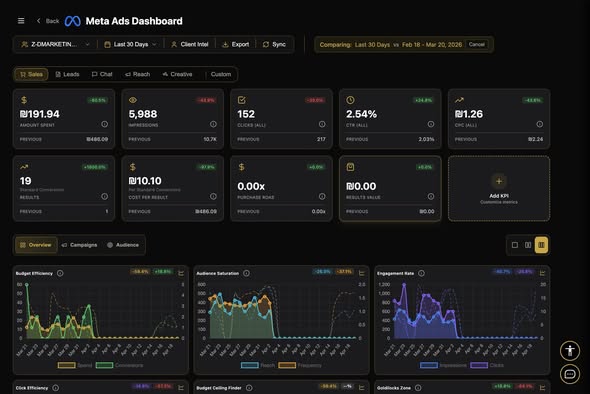
Task: Switch chart type on Engagement Rate
Action: 542,273
